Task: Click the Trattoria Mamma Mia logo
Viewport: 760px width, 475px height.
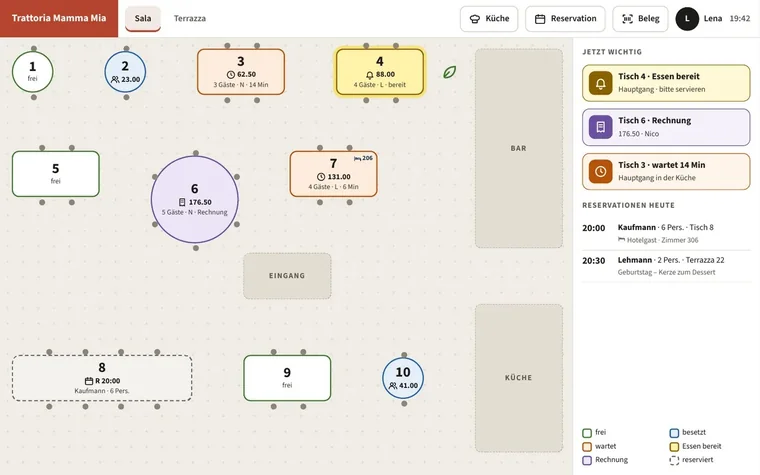Action: point(59,18)
